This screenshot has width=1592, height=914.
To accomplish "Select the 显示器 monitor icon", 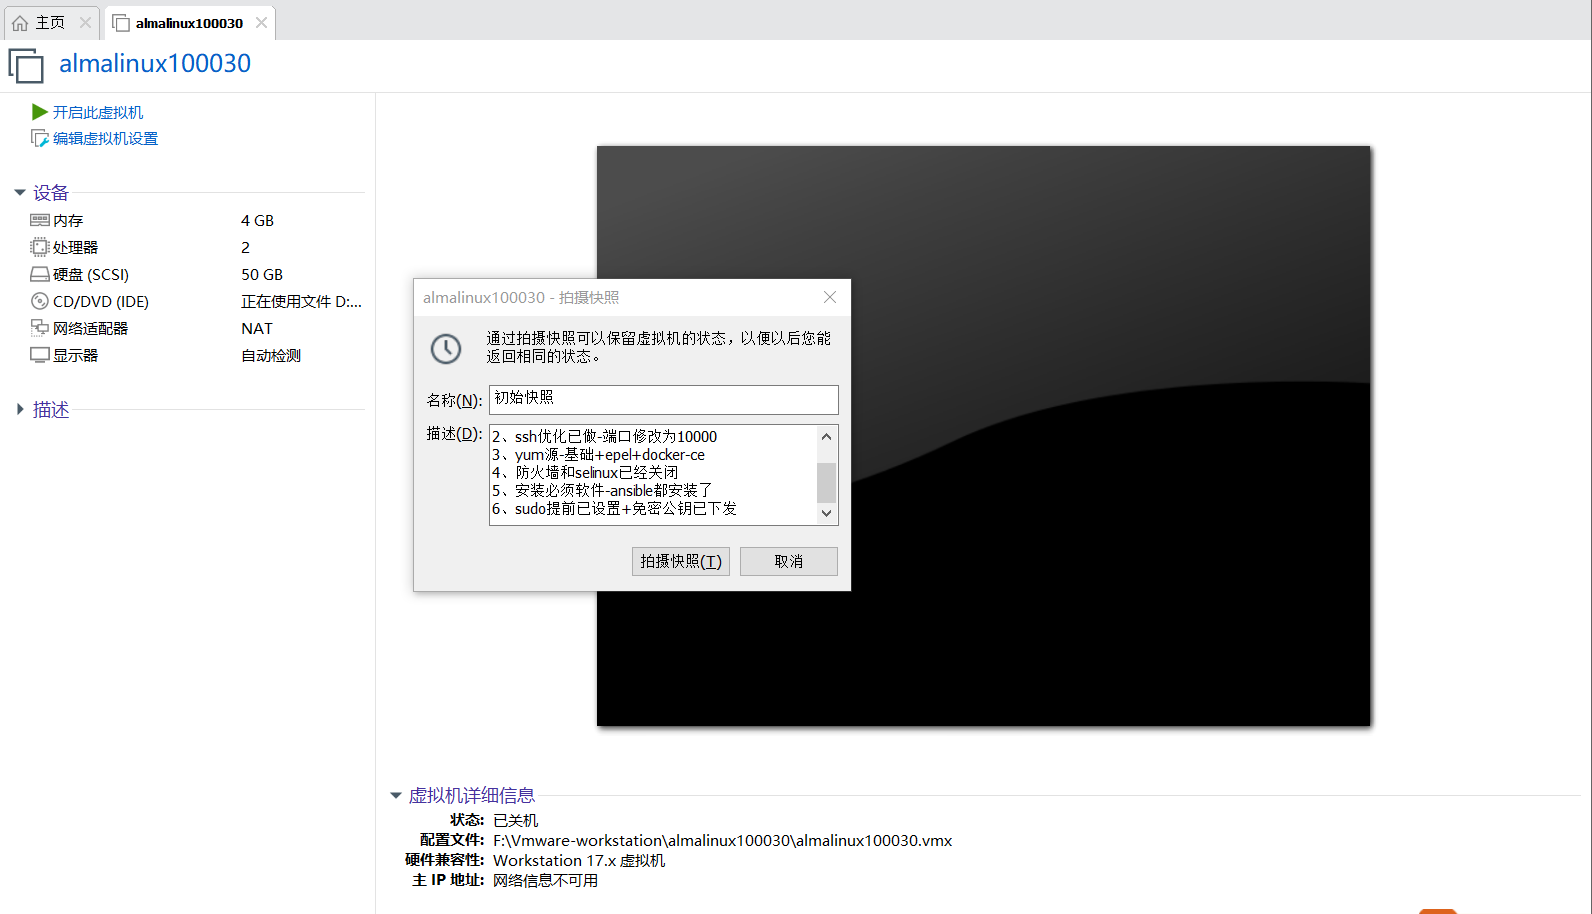I will pos(40,355).
